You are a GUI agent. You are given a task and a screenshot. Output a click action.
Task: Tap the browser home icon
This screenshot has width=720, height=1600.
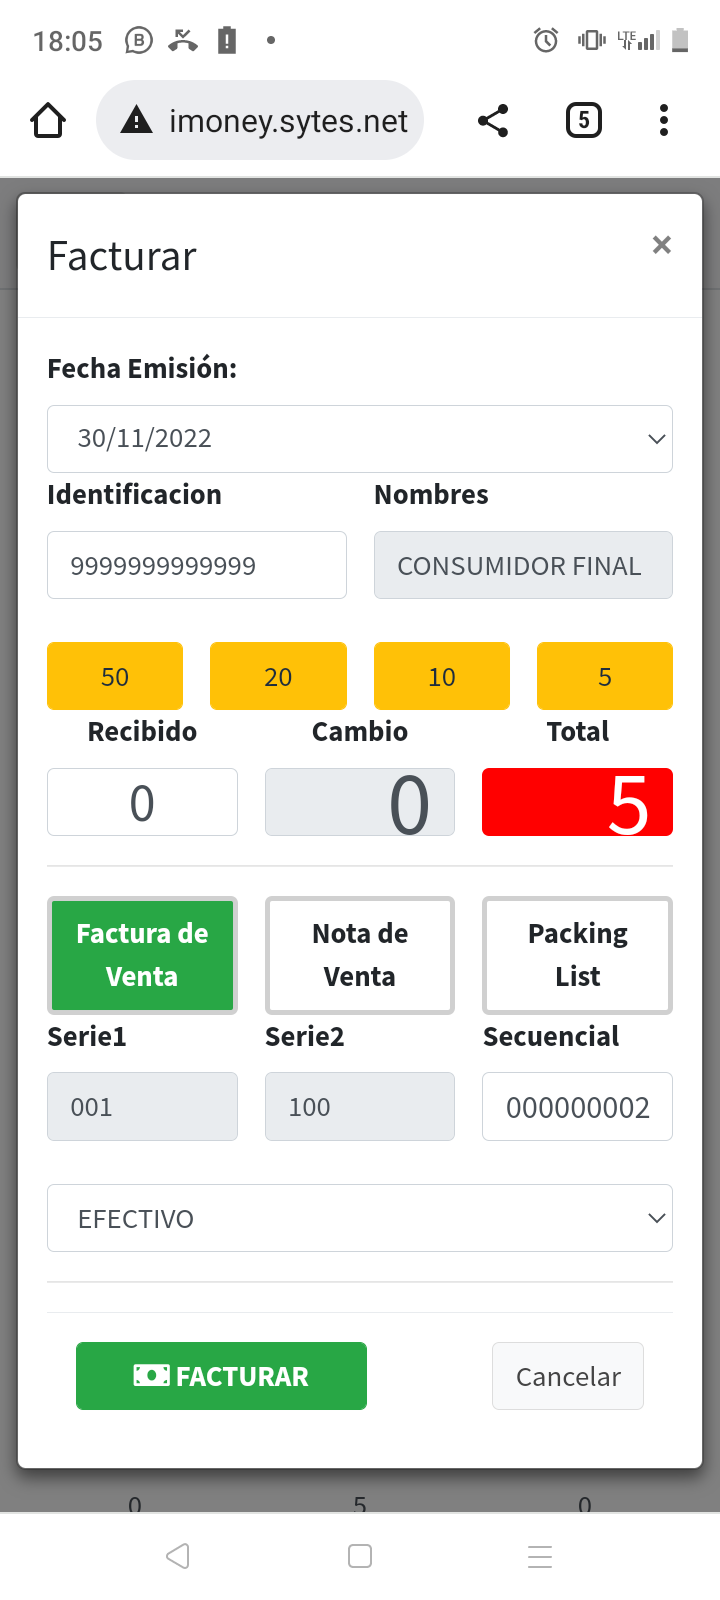48,121
